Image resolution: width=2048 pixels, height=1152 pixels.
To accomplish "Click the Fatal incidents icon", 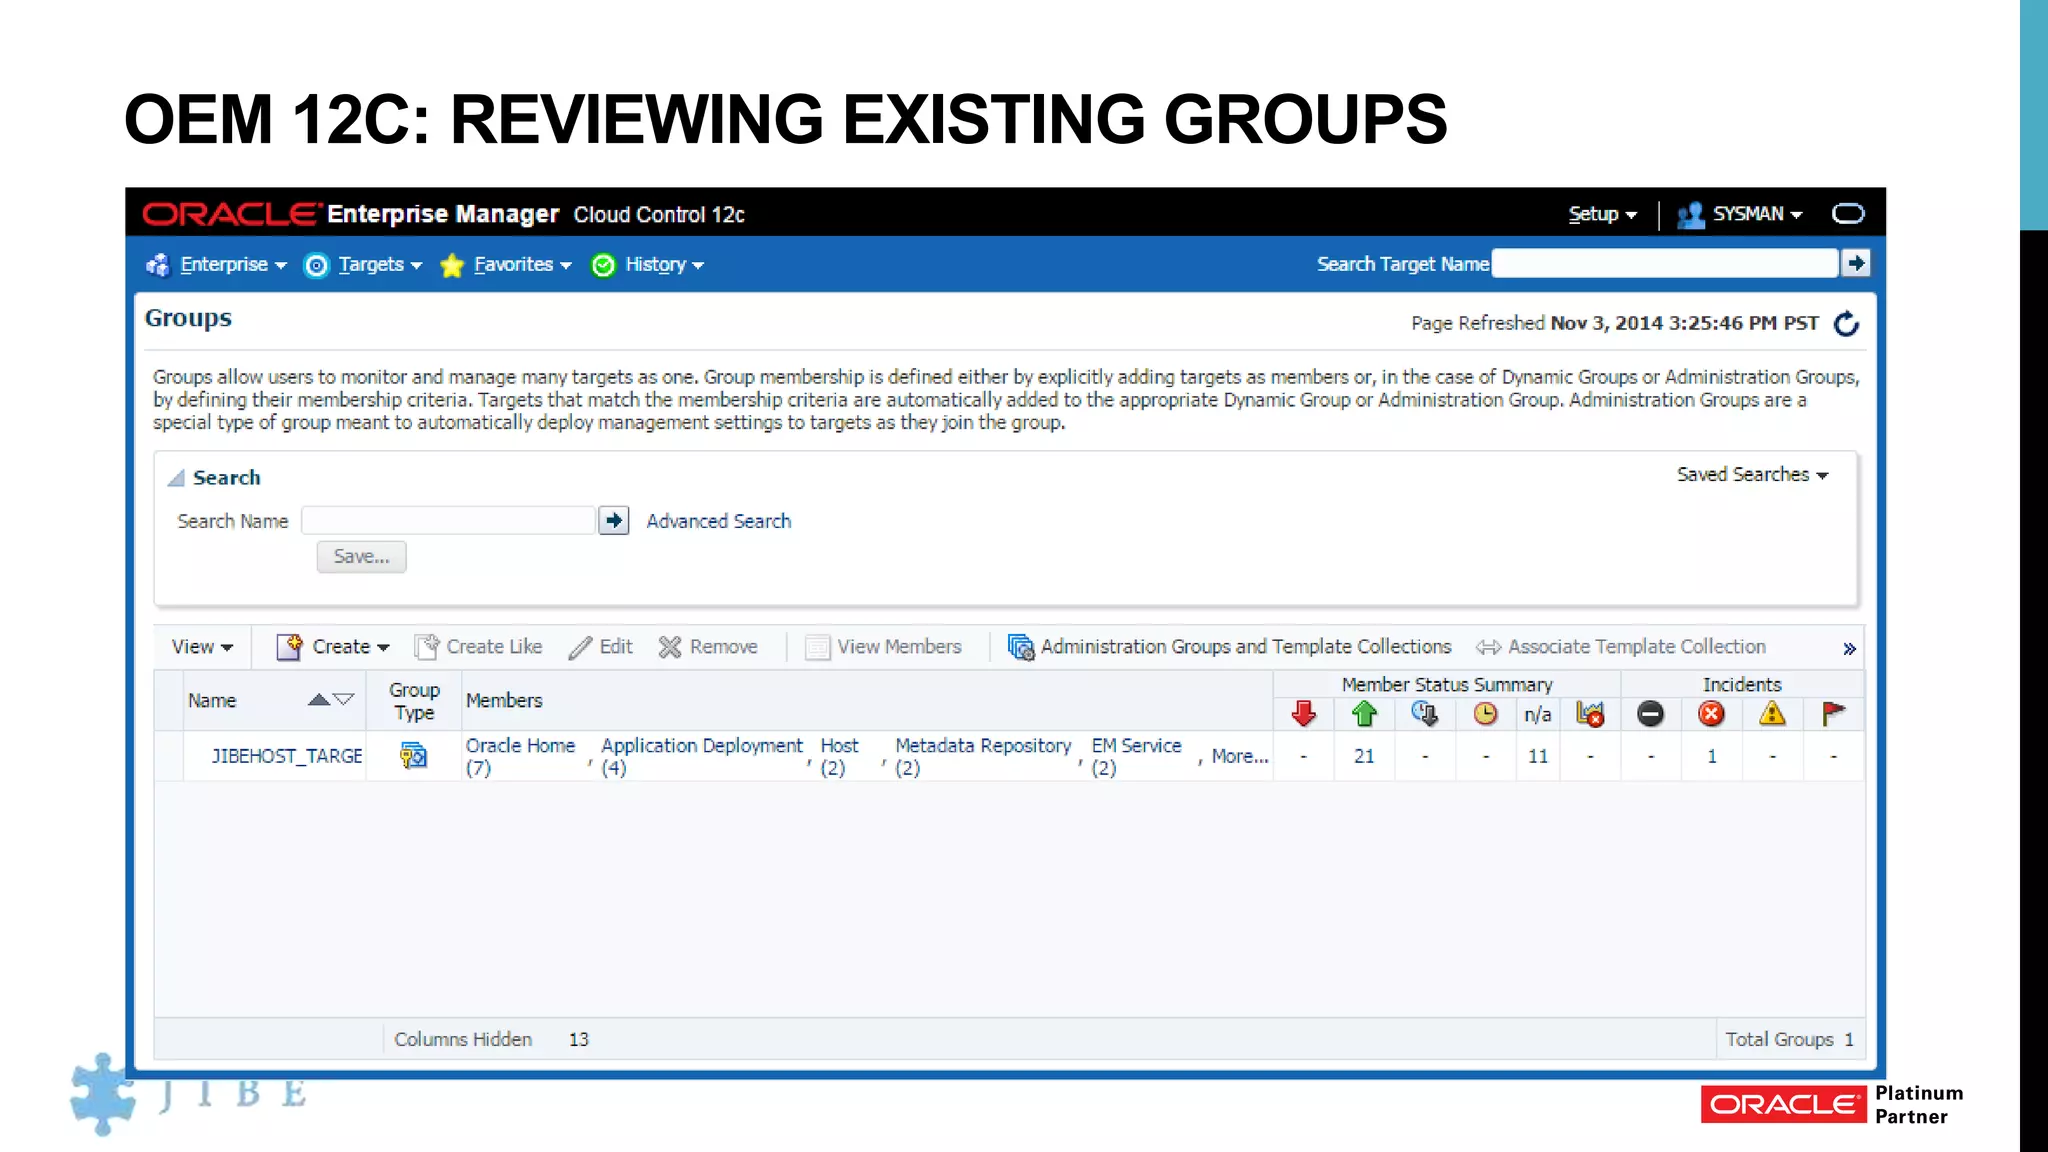I will click(1651, 714).
